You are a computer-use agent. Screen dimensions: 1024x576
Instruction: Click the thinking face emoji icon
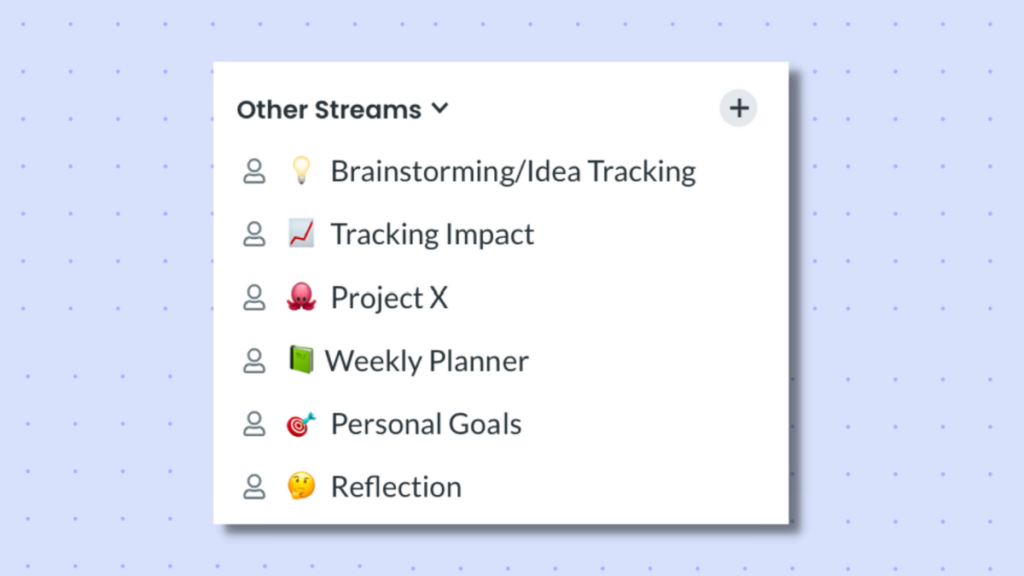coord(301,487)
